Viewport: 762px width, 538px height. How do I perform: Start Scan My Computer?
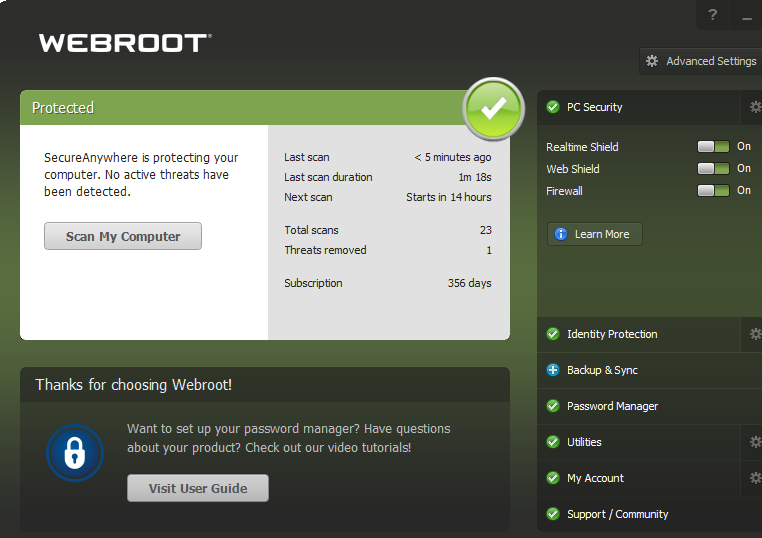[x=123, y=236]
